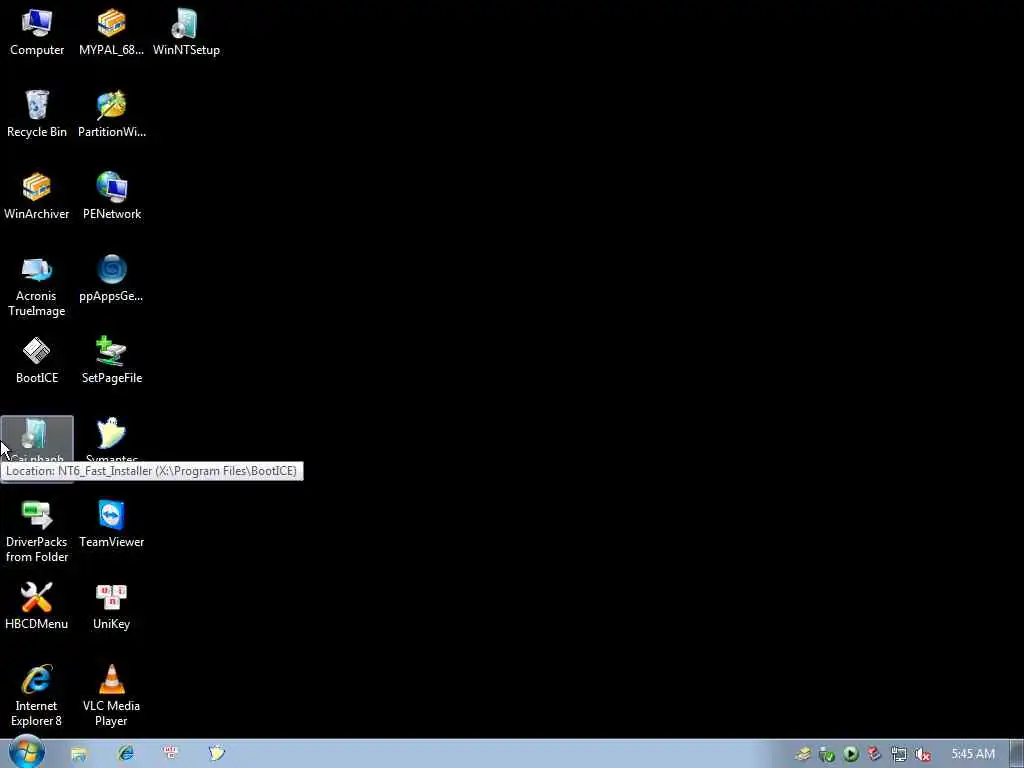Click the Ghost taskbar shortcut
This screenshot has height=768, width=1024.
[x=217, y=754]
